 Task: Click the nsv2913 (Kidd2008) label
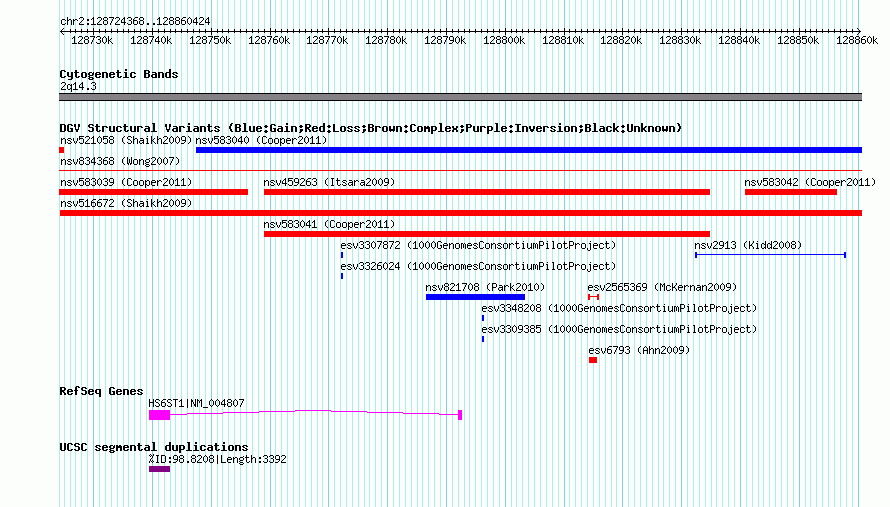coord(748,245)
